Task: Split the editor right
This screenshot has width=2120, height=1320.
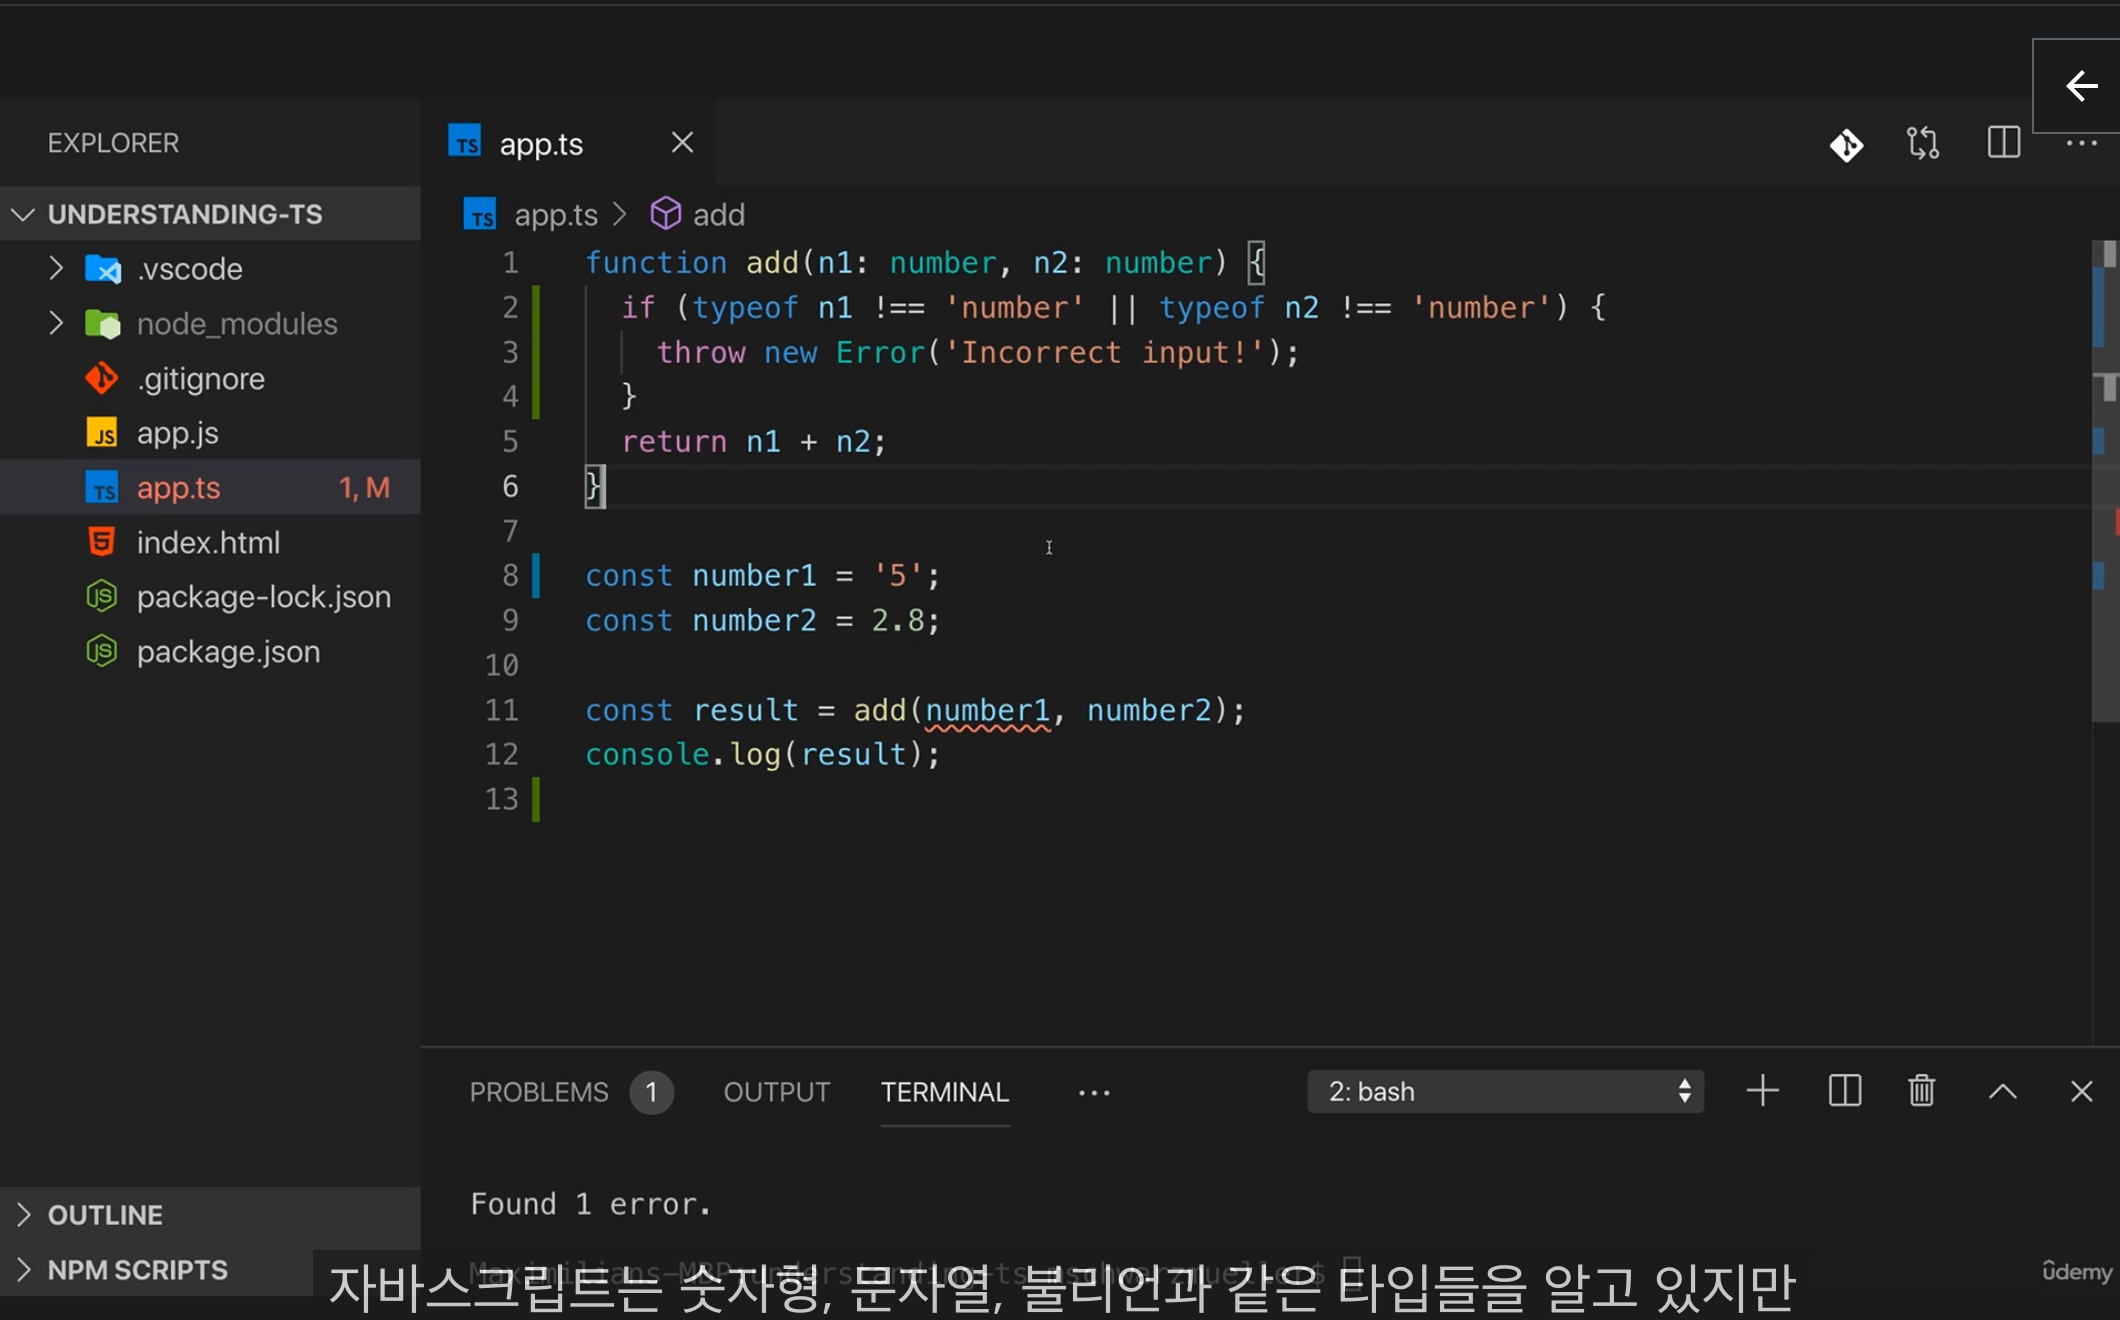Action: (2003, 143)
